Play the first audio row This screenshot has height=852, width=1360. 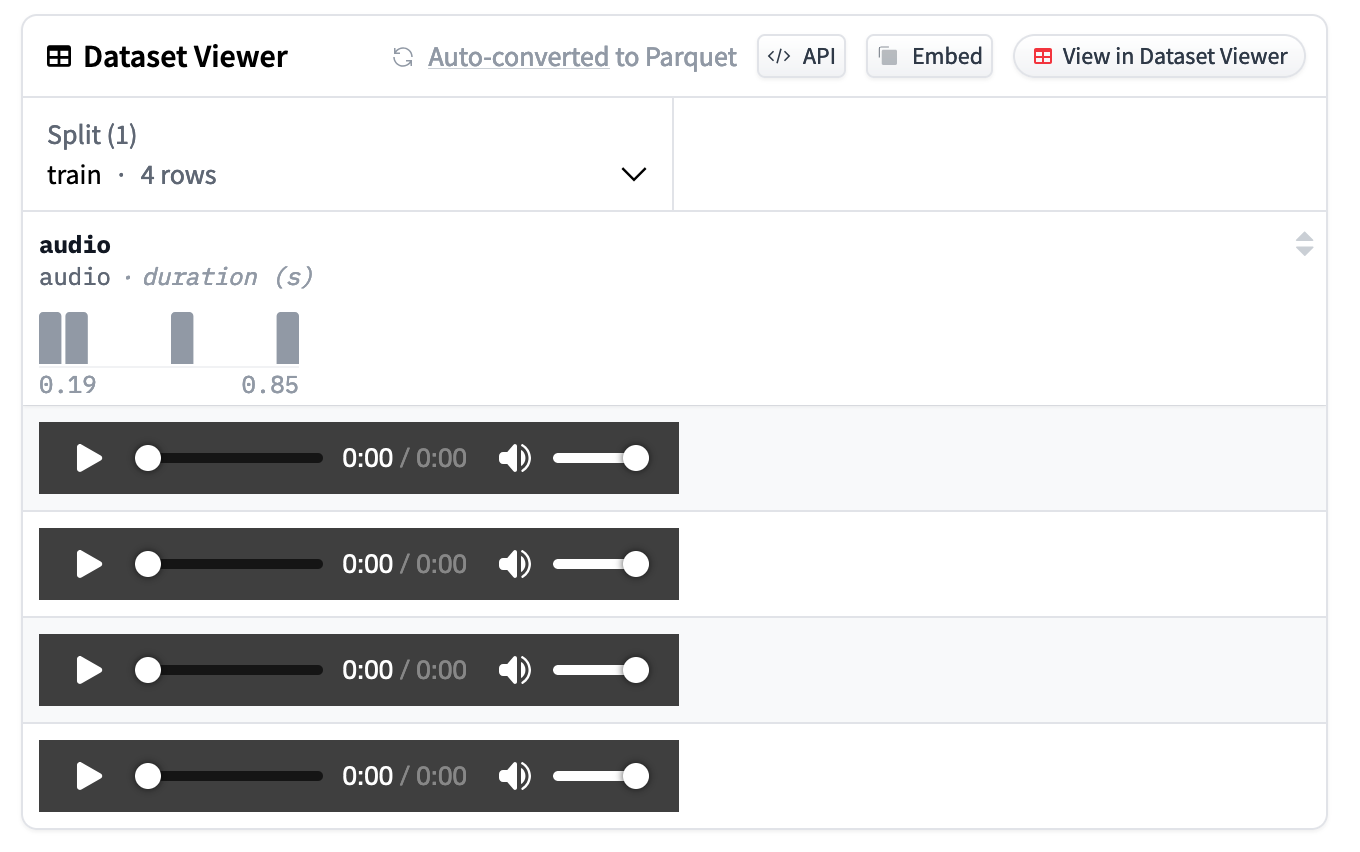[x=90, y=458]
